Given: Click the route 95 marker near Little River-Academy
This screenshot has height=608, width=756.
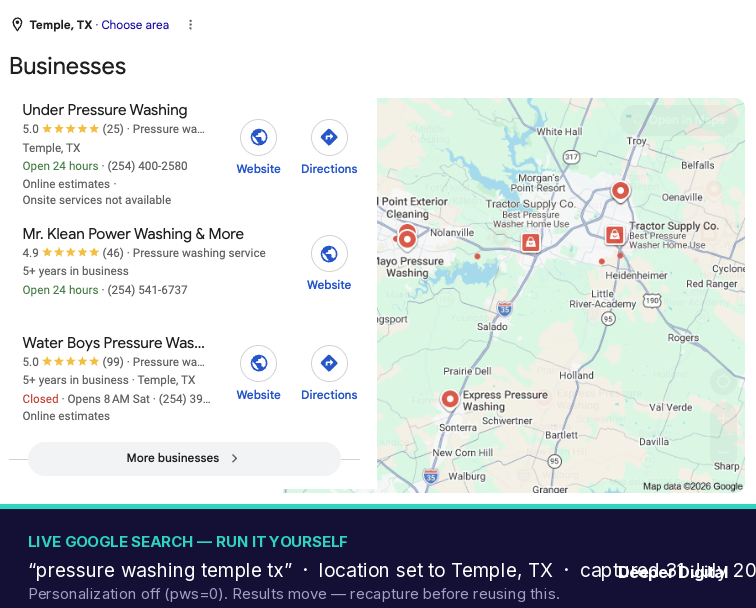Looking at the screenshot, I should pos(608,319).
